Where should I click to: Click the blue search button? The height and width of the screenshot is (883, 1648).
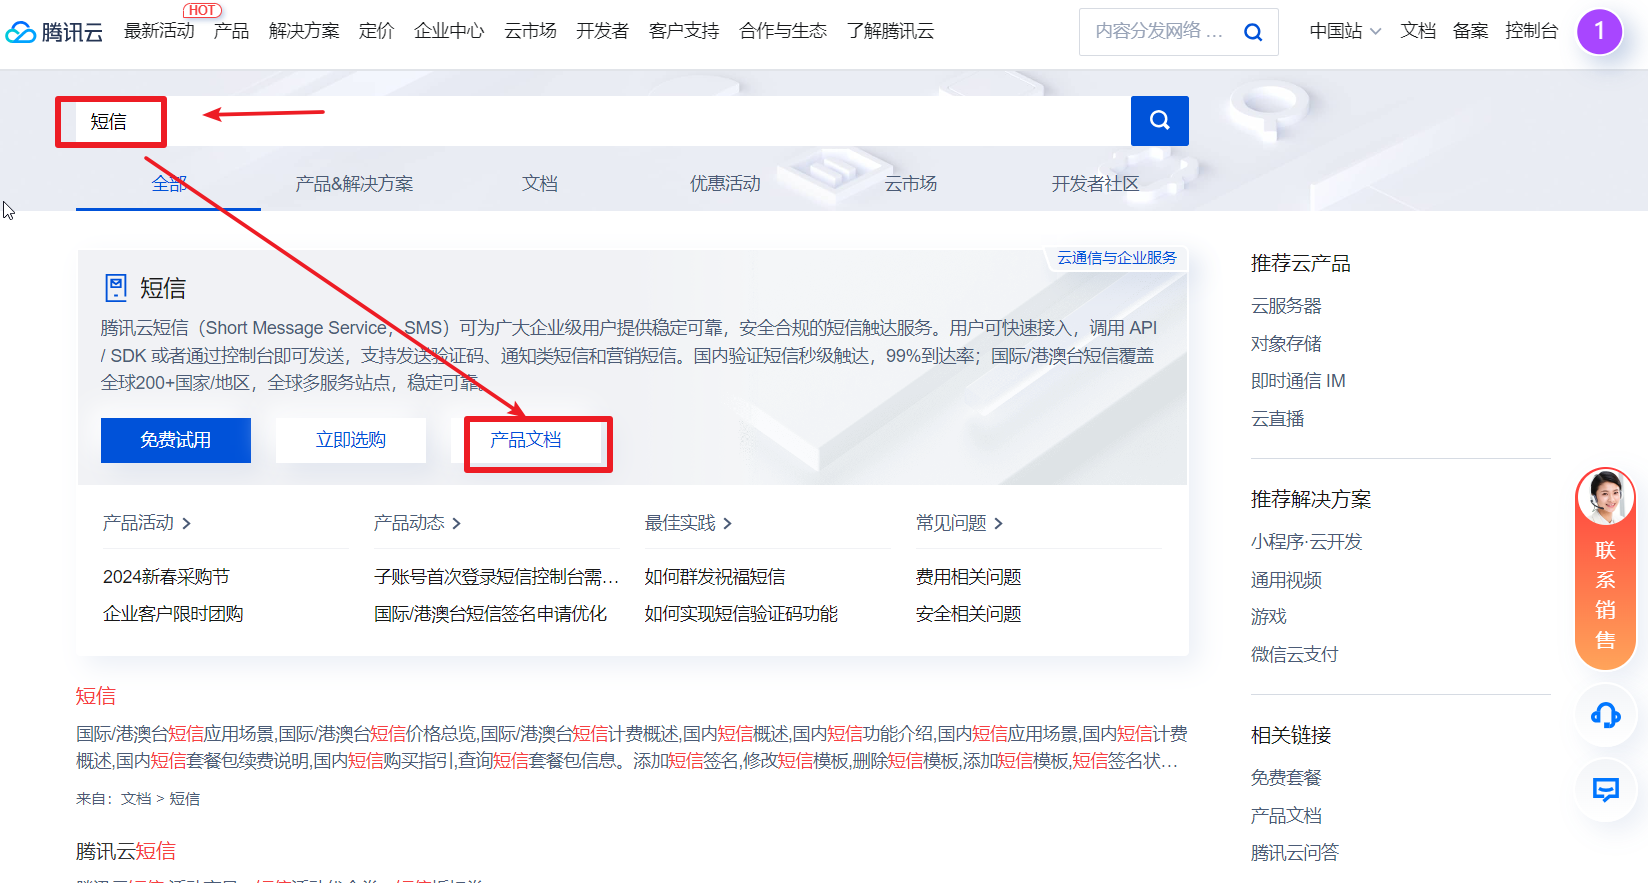[1160, 121]
